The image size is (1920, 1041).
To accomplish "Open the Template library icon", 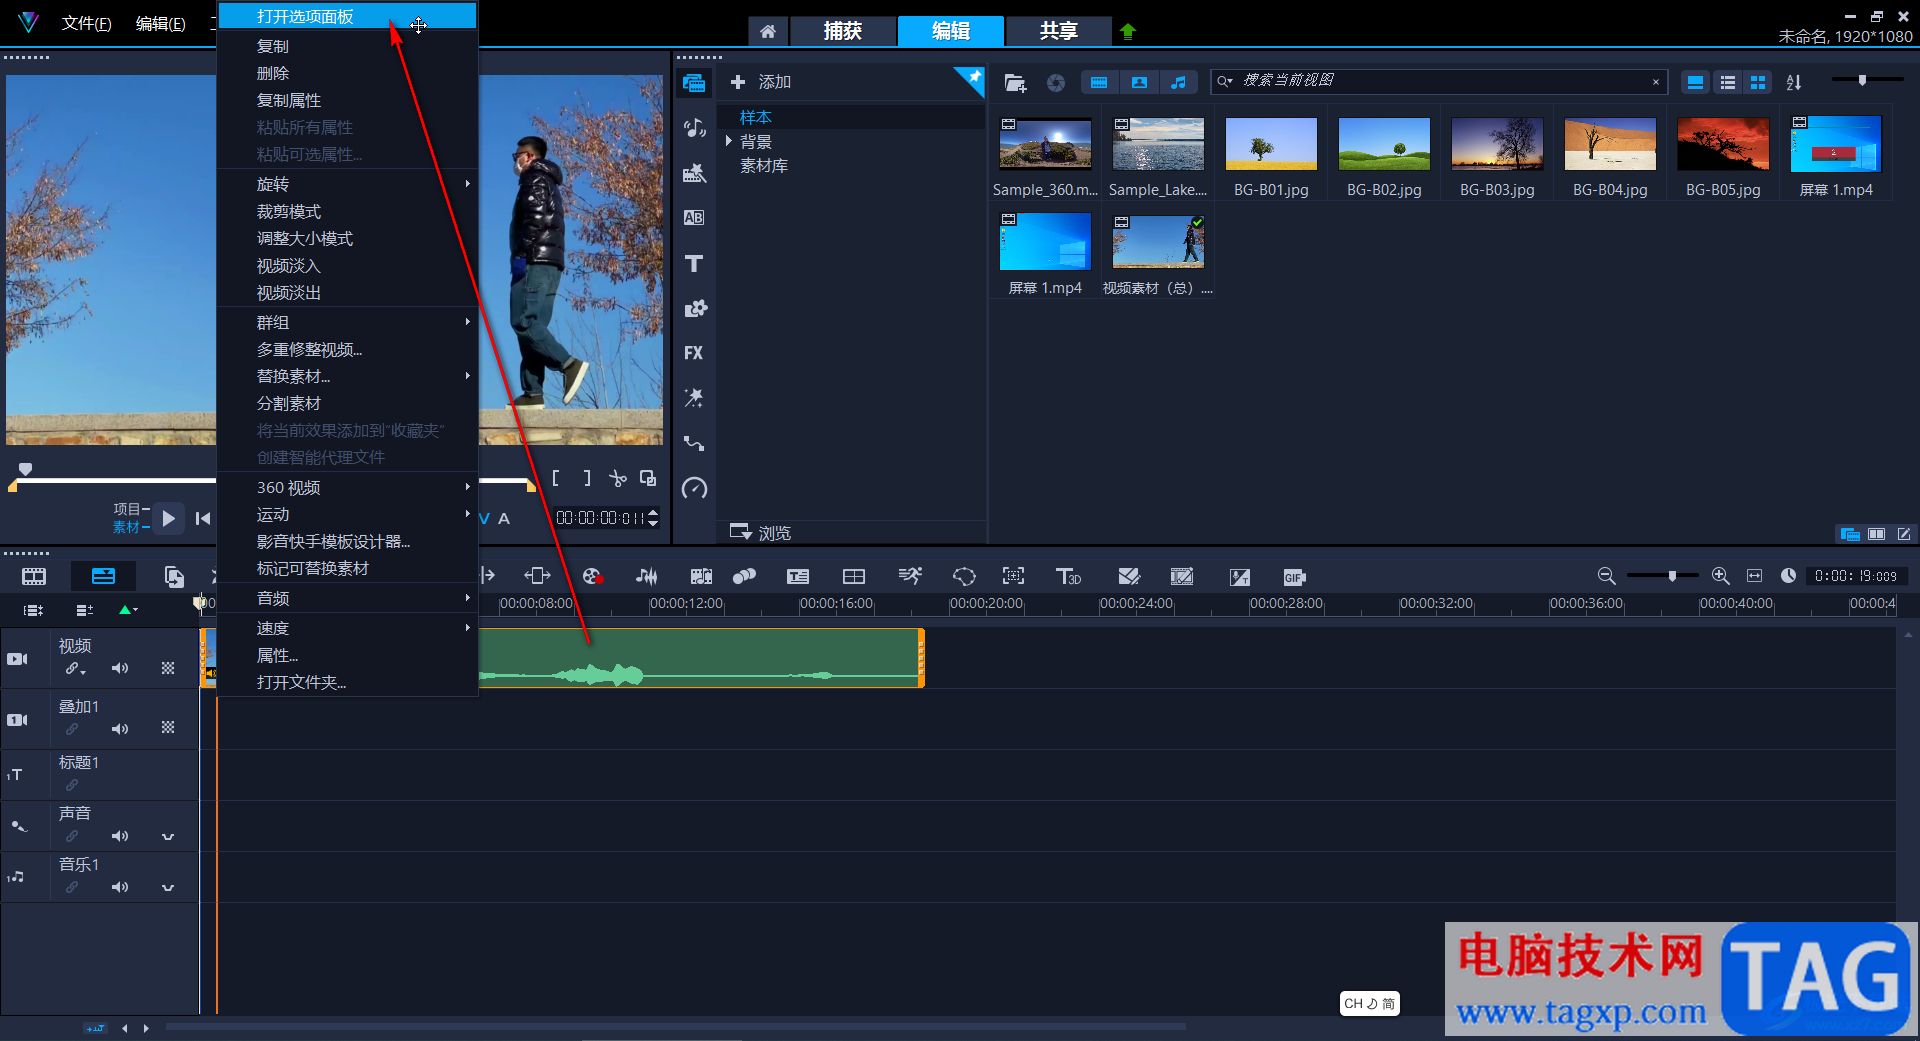I will pos(694,173).
